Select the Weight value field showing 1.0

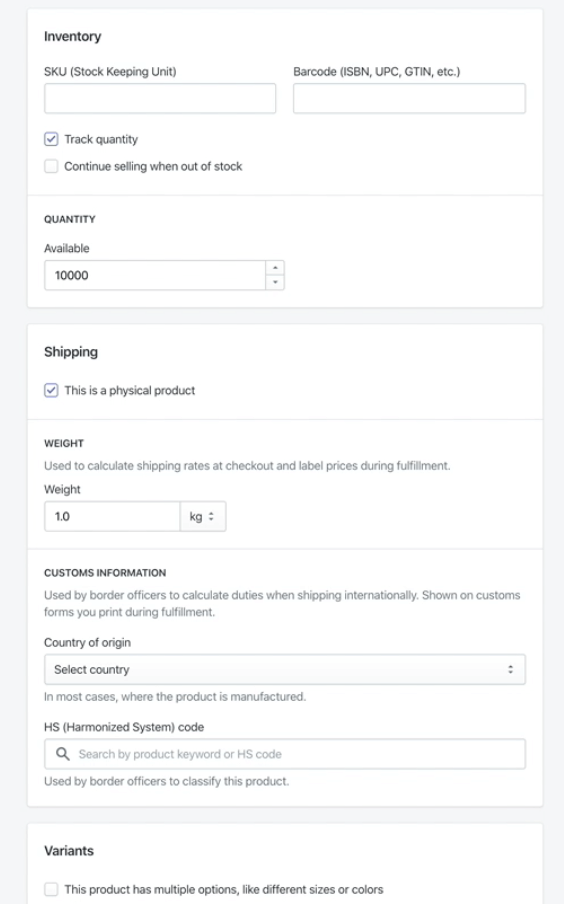click(x=112, y=516)
